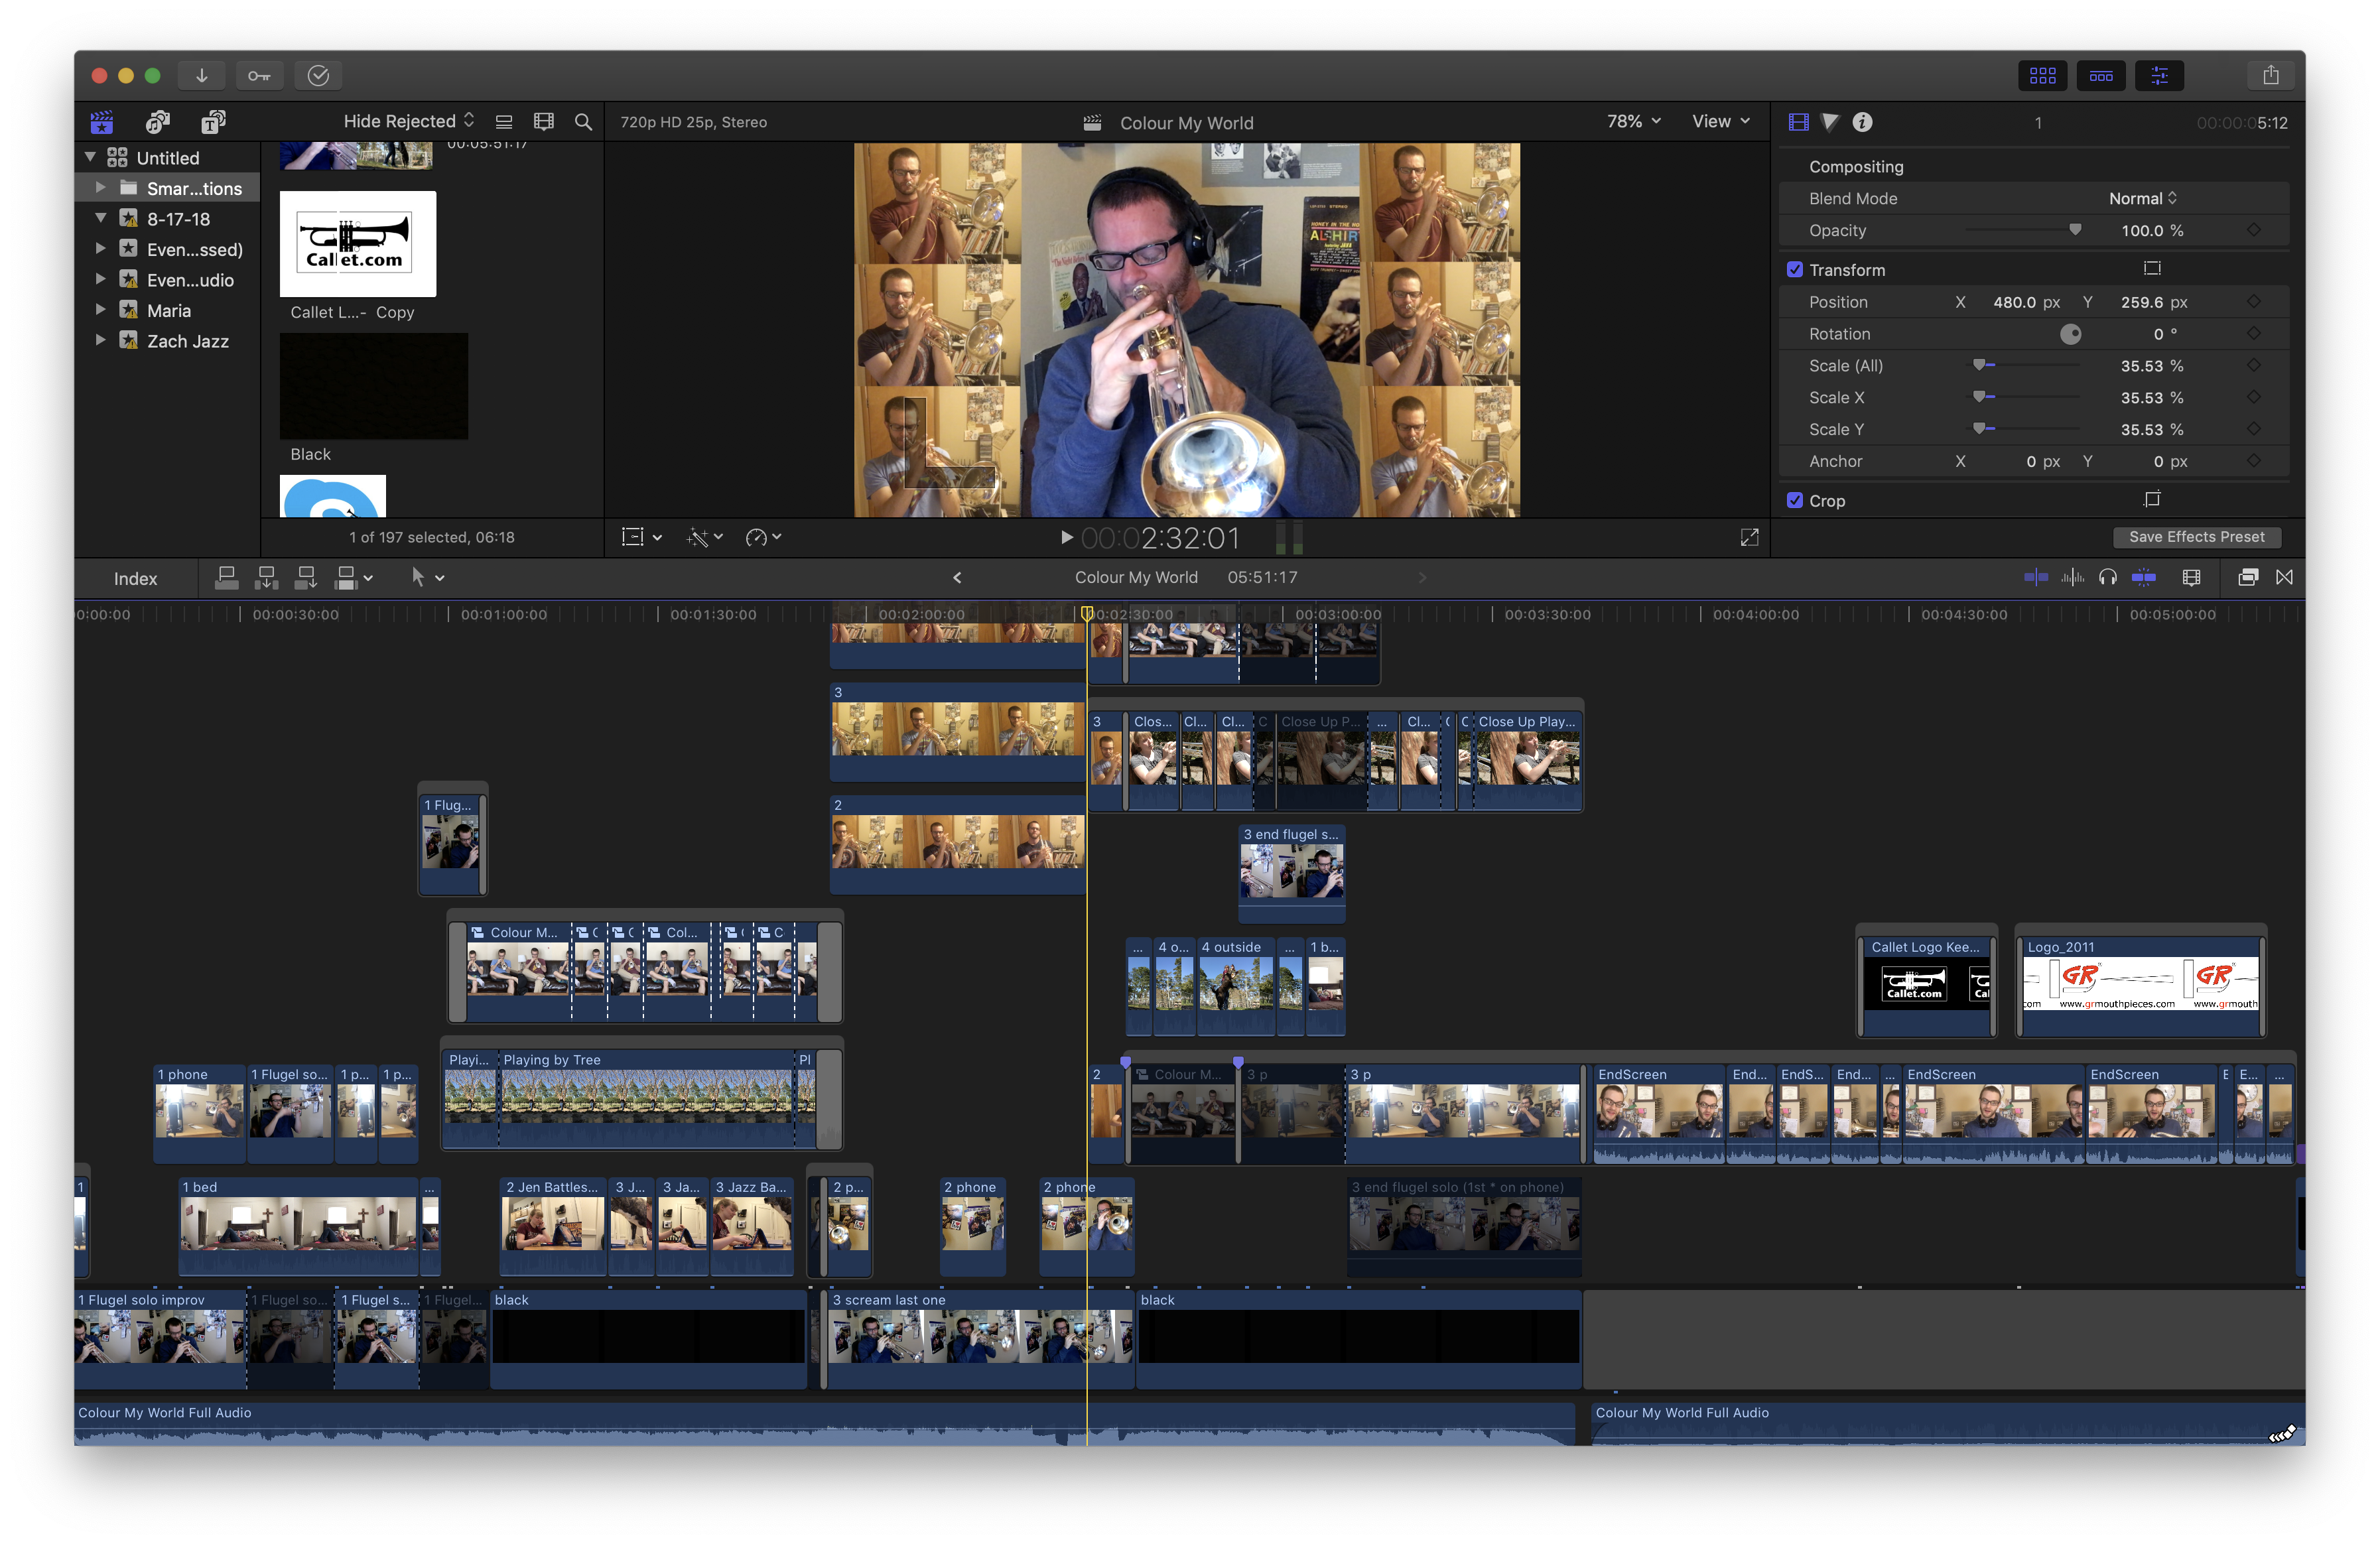The image size is (2380, 1544).
Task: Adjust the Opacity slider handle
Action: click(x=2075, y=230)
